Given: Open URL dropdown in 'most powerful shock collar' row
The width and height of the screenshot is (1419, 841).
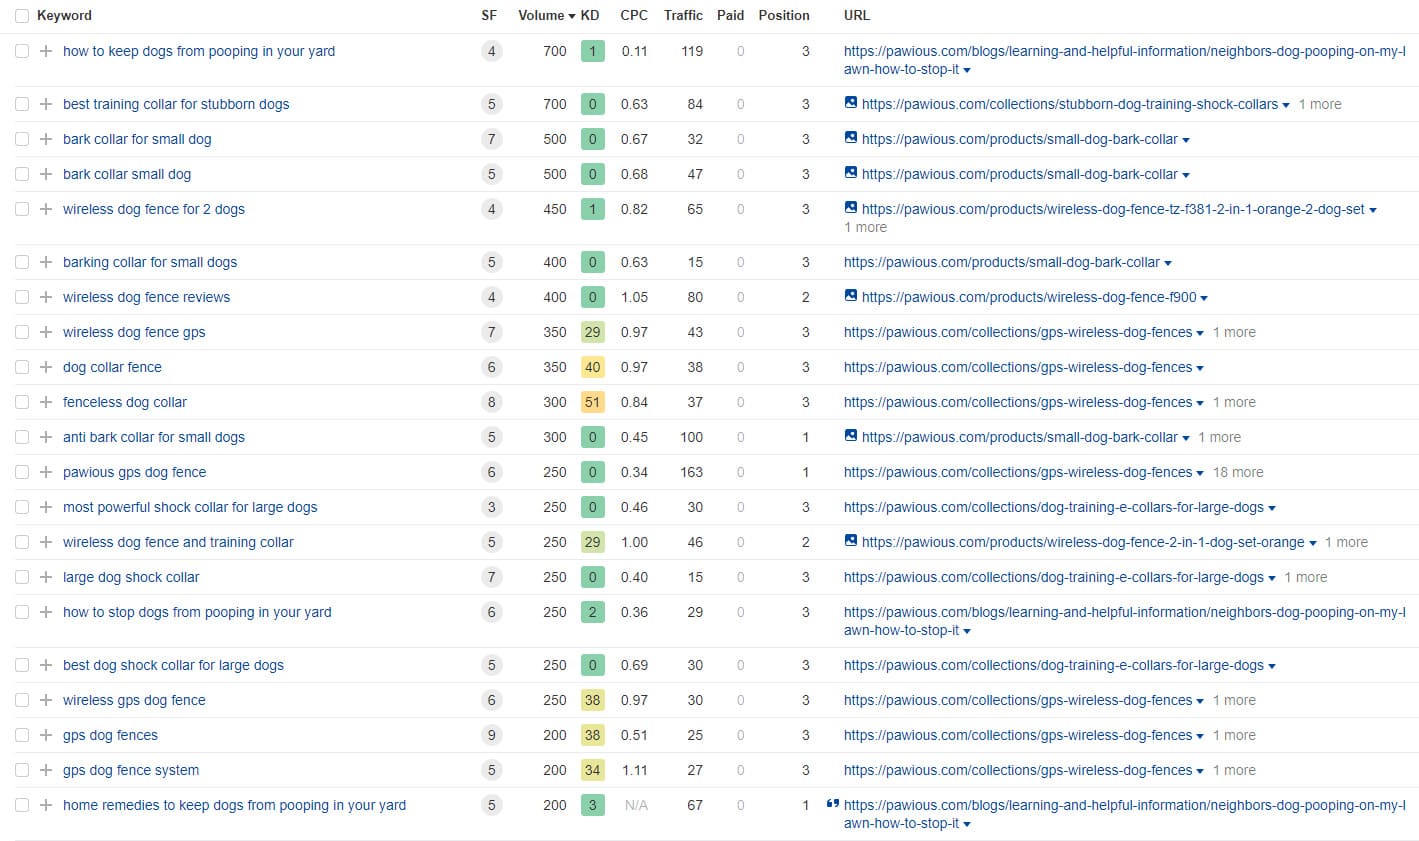Looking at the screenshot, I should [x=1272, y=508].
